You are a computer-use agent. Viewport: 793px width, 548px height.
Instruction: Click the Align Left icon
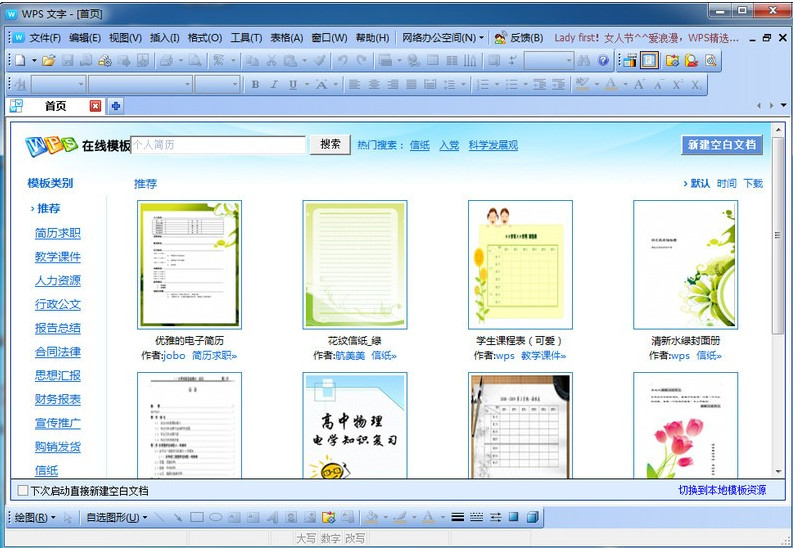(x=355, y=85)
